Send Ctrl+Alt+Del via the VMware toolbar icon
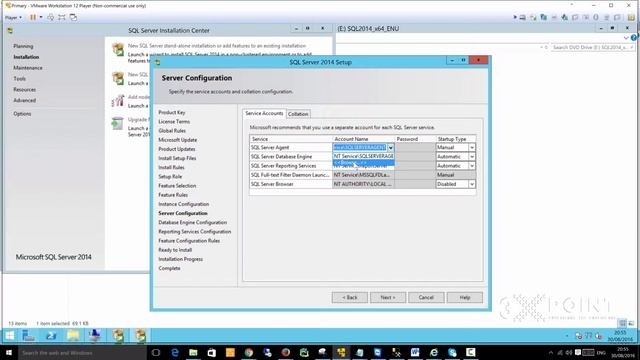The image size is (640, 360). tap(51, 17)
